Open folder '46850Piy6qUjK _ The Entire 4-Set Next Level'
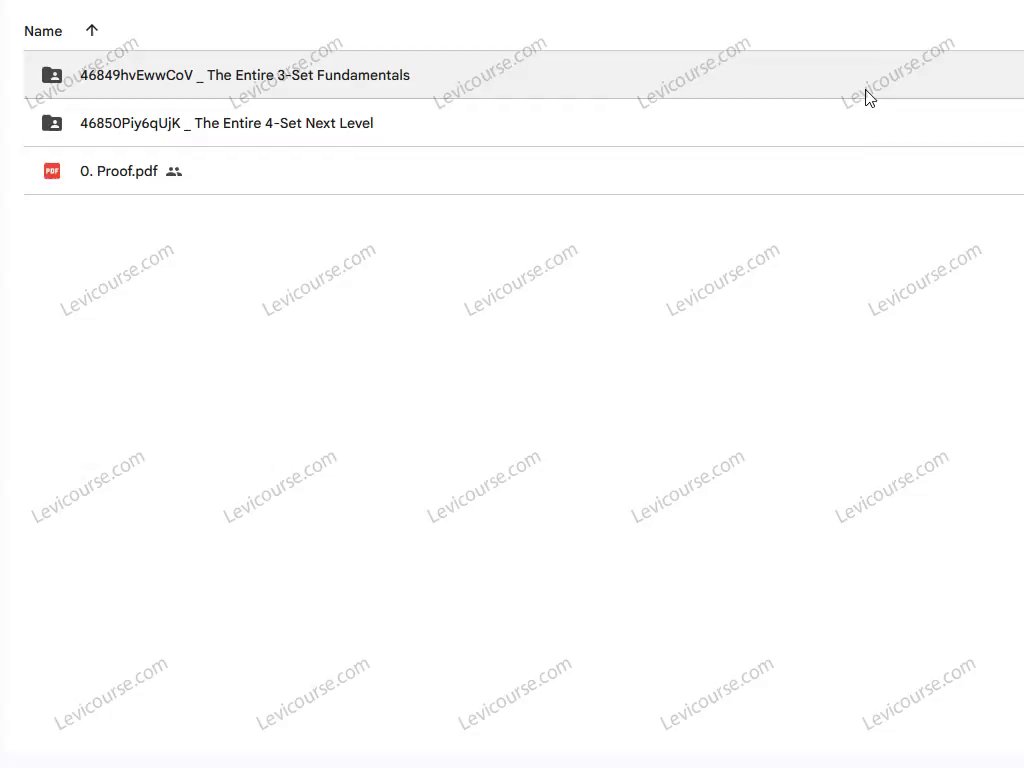1024x768 pixels. click(227, 123)
